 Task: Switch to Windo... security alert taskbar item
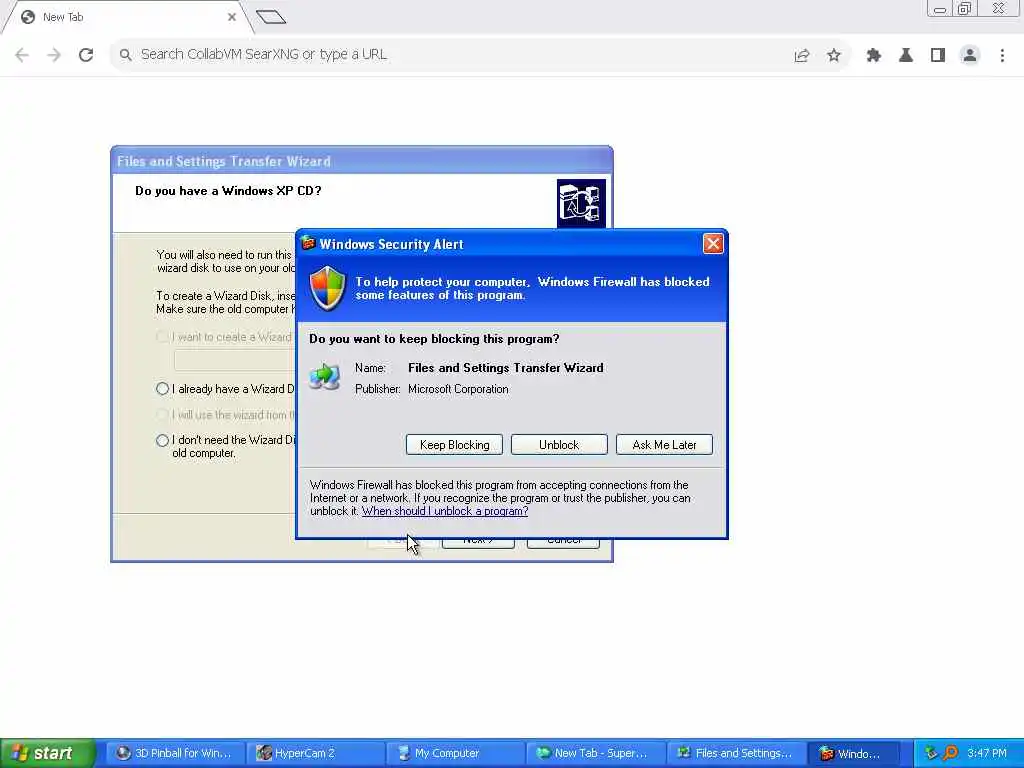(854, 753)
